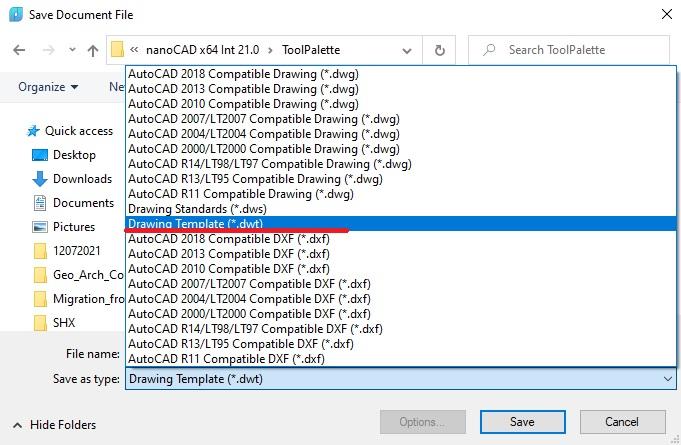Click the Up one level arrow

coord(93,50)
